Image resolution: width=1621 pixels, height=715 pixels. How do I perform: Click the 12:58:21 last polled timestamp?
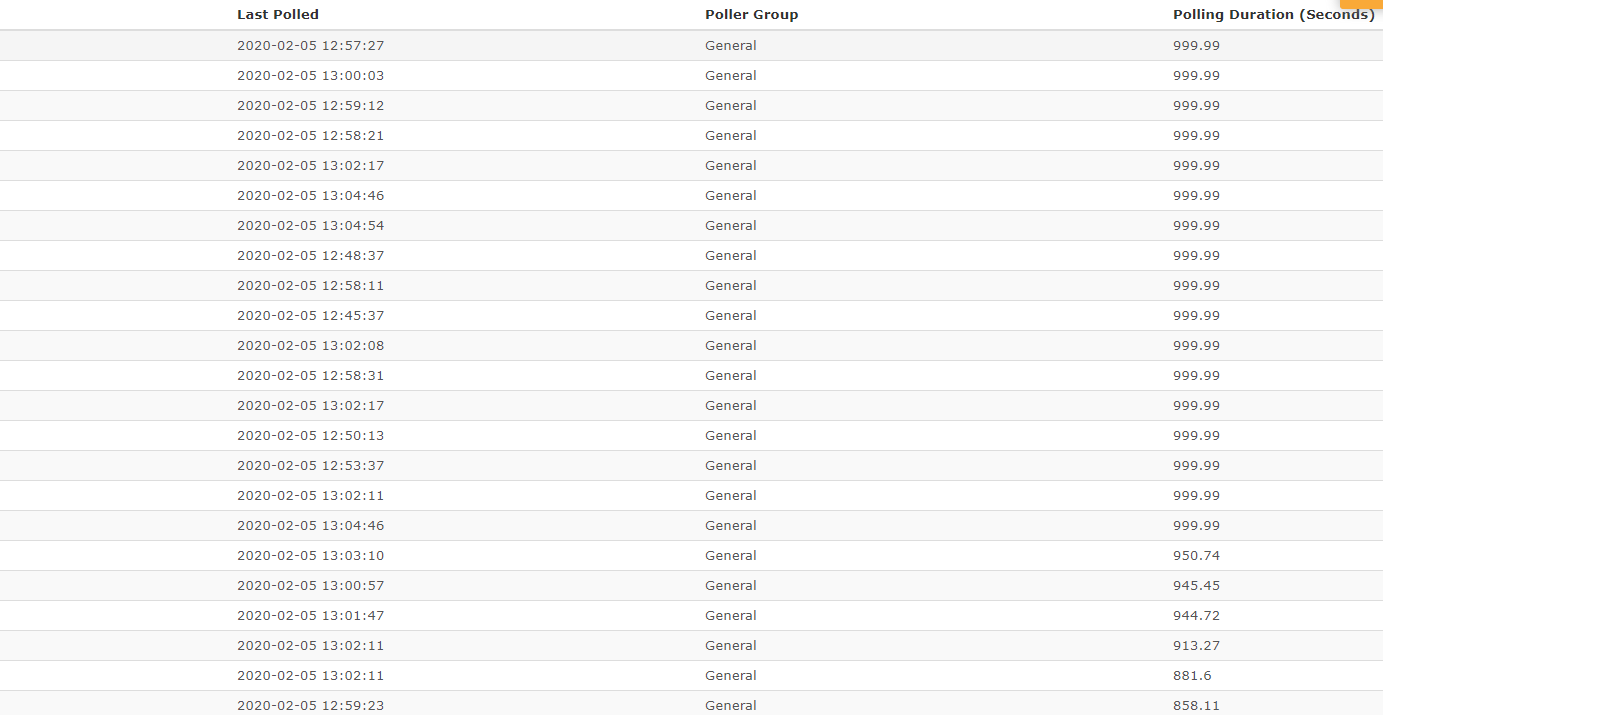[x=310, y=136]
